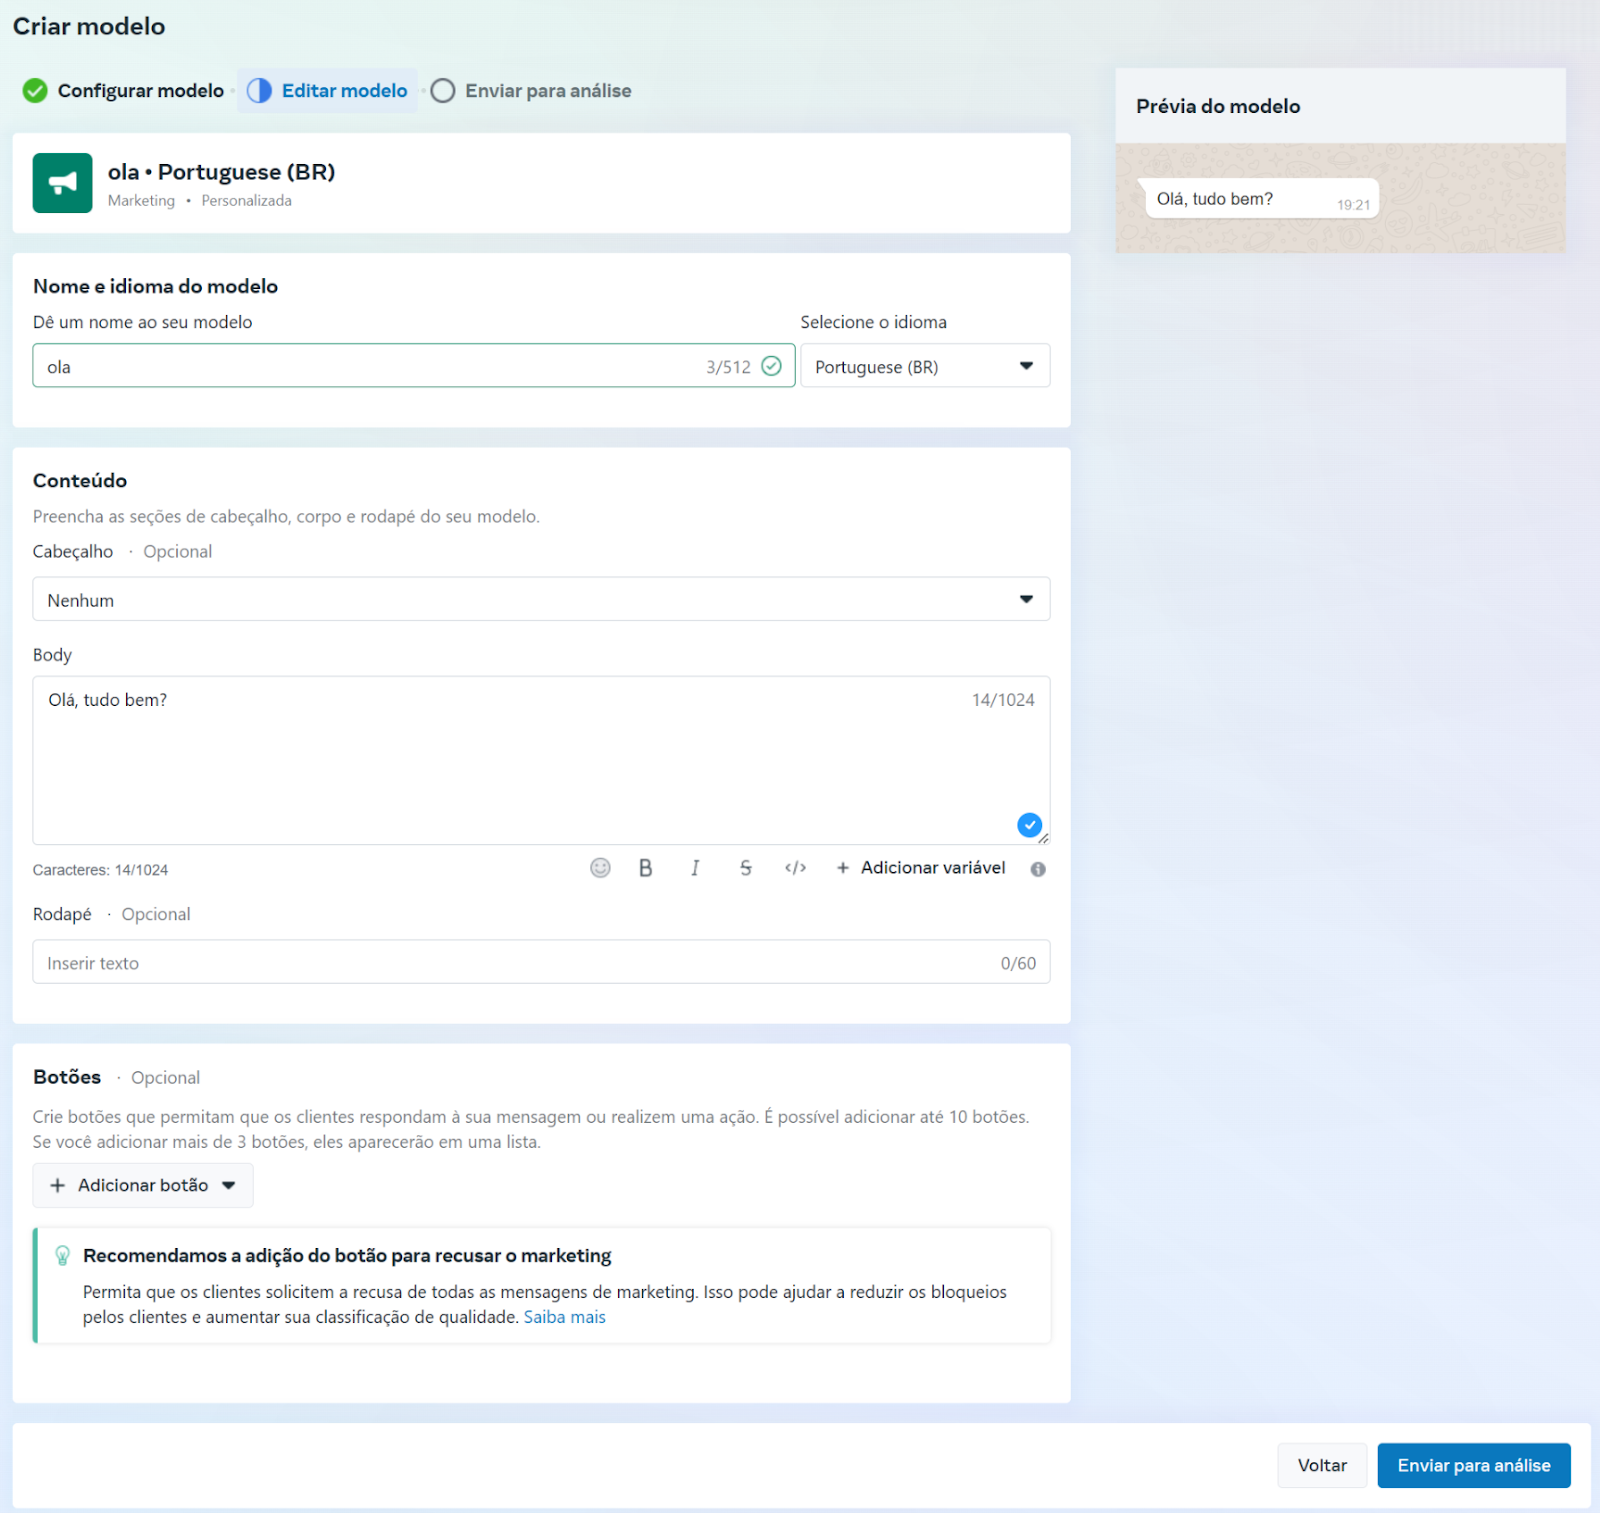Click the lightbulb recommendation icon
Viewport: 1600px width, 1513px height.
tap(62, 1255)
